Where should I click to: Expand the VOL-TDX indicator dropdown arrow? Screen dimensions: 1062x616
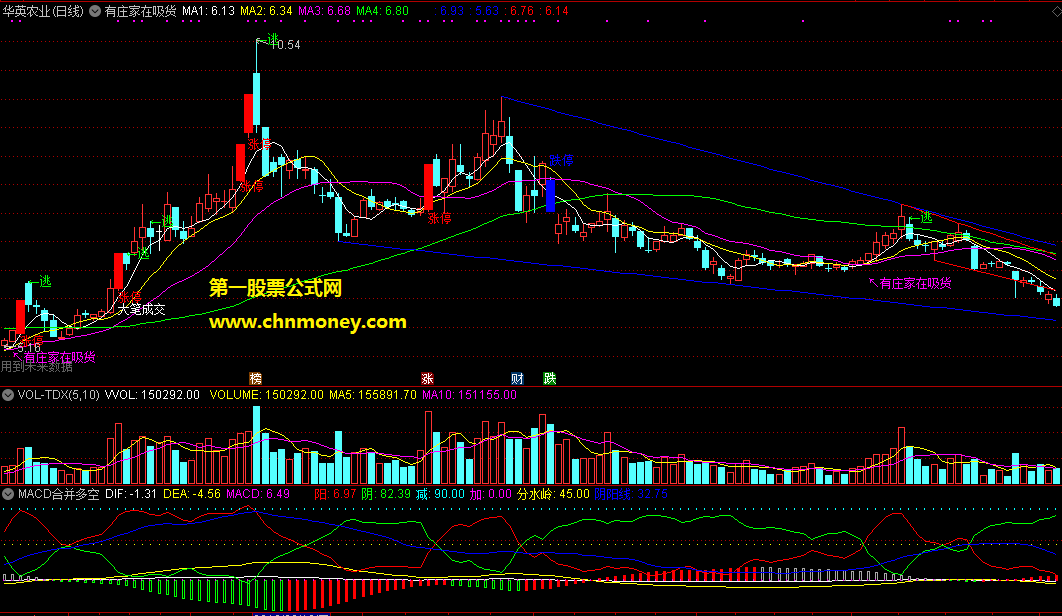coord(7,395)
